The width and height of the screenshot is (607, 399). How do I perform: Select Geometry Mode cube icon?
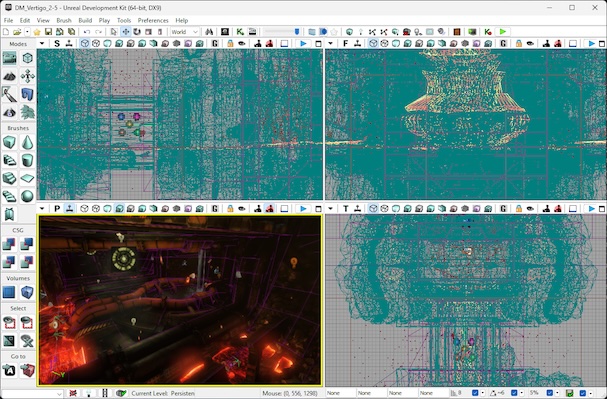coord(27,58)
